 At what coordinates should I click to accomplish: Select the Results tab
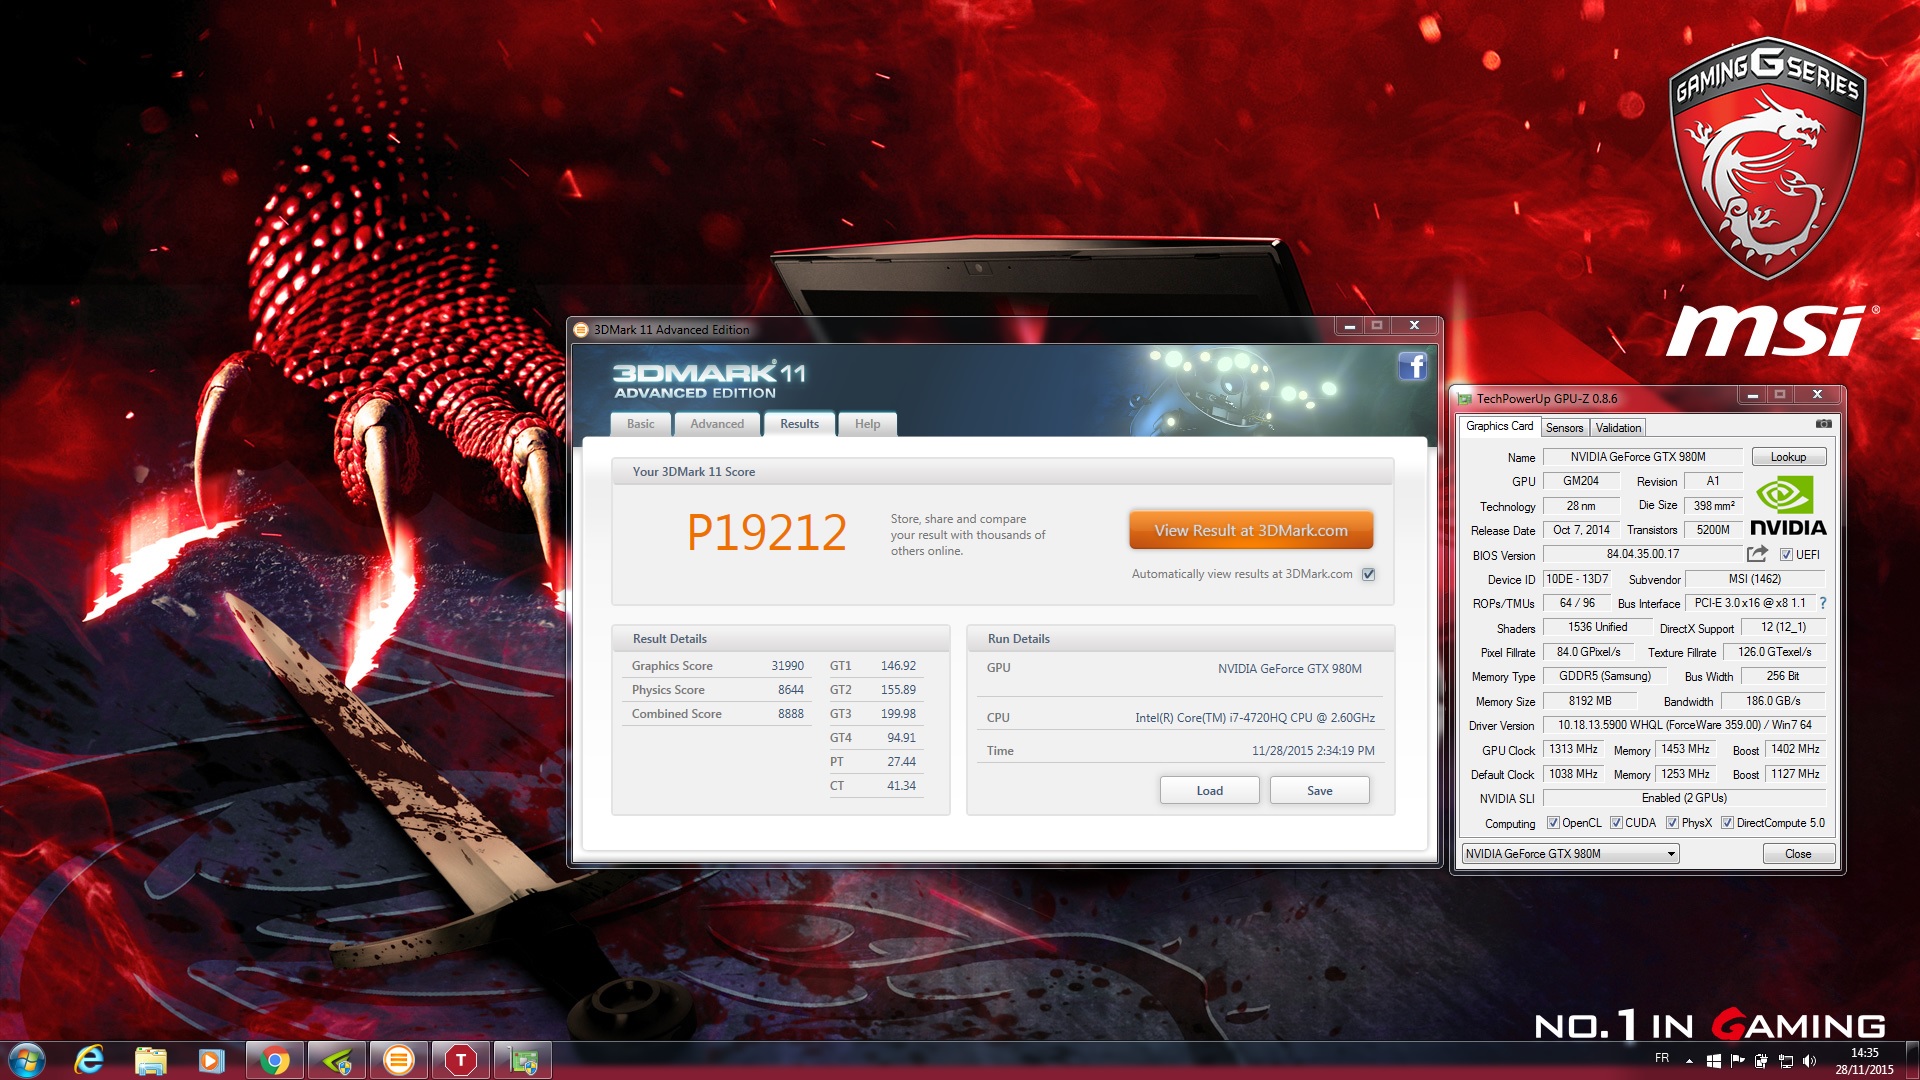[x=800, y=424]
